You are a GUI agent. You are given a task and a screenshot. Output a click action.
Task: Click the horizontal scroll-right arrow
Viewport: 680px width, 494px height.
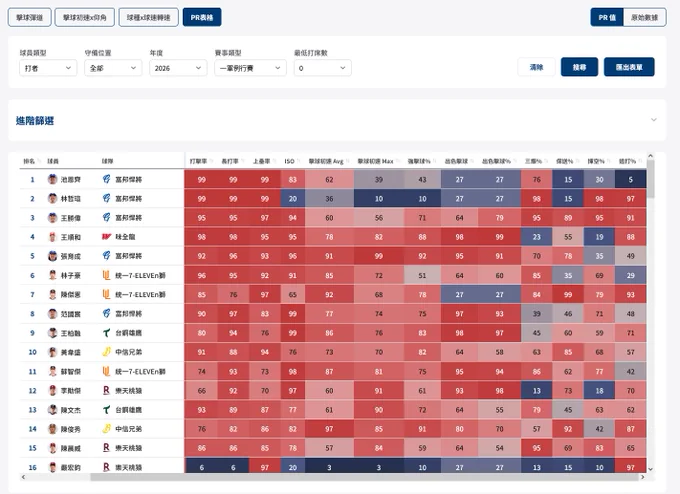[x=643, y=477]
